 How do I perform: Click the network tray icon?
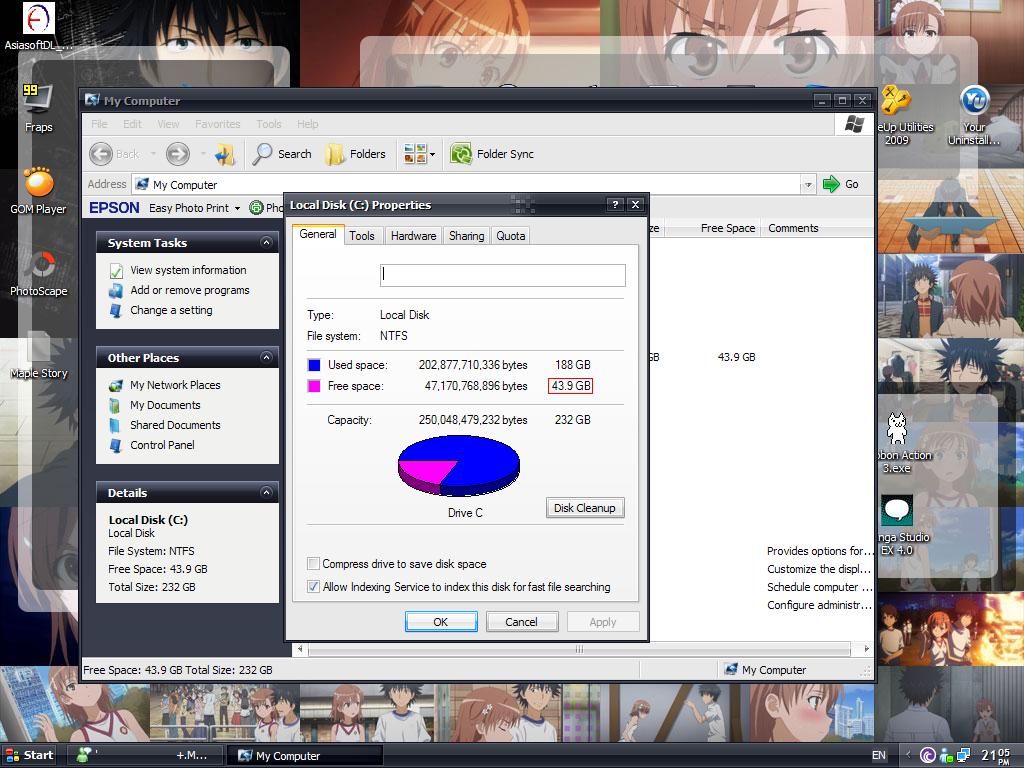(963, 755)
